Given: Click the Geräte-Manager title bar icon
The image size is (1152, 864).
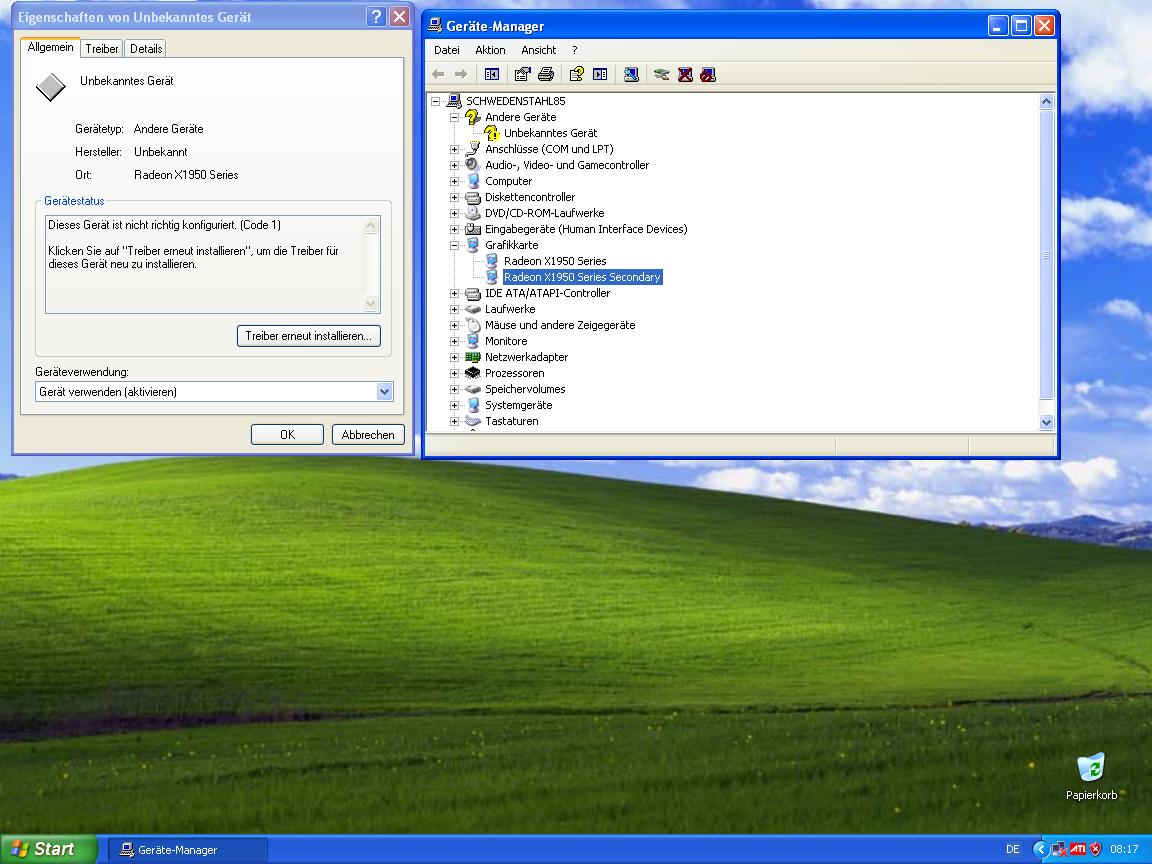Looking at the screenshot, I should tap(436, 26).
